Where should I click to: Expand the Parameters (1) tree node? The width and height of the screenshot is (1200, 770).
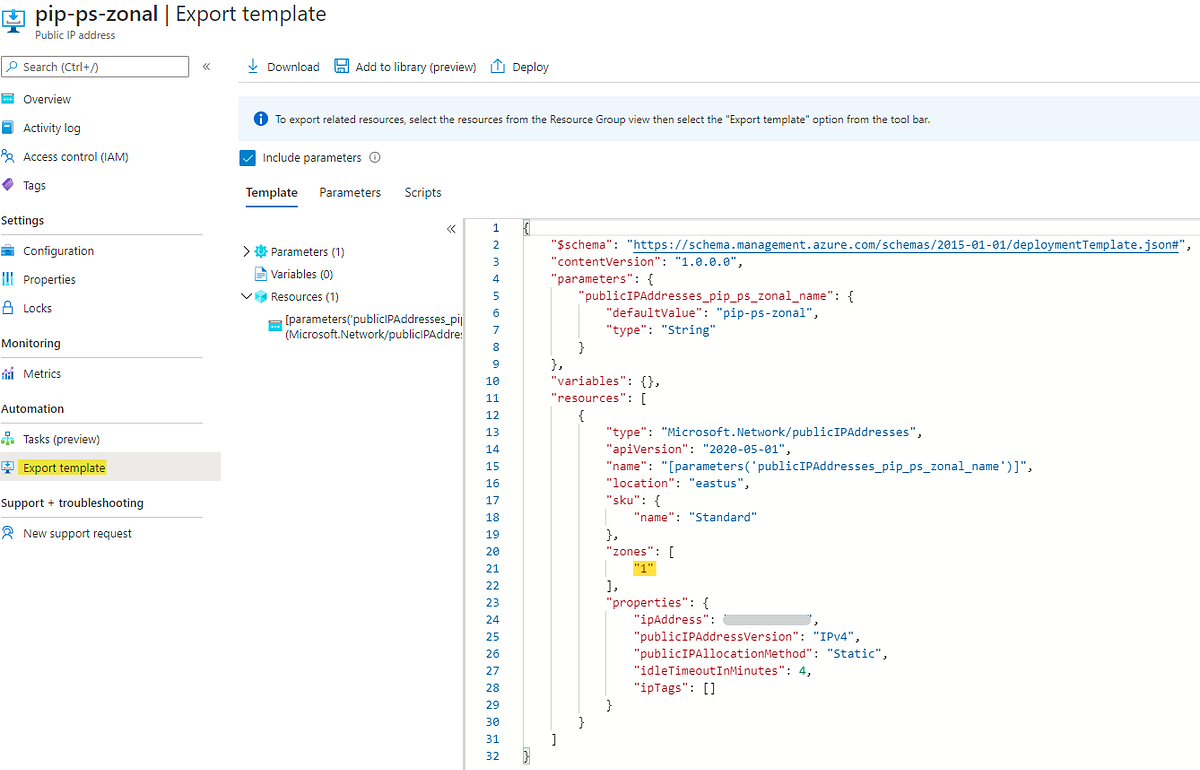click(247, 252)
